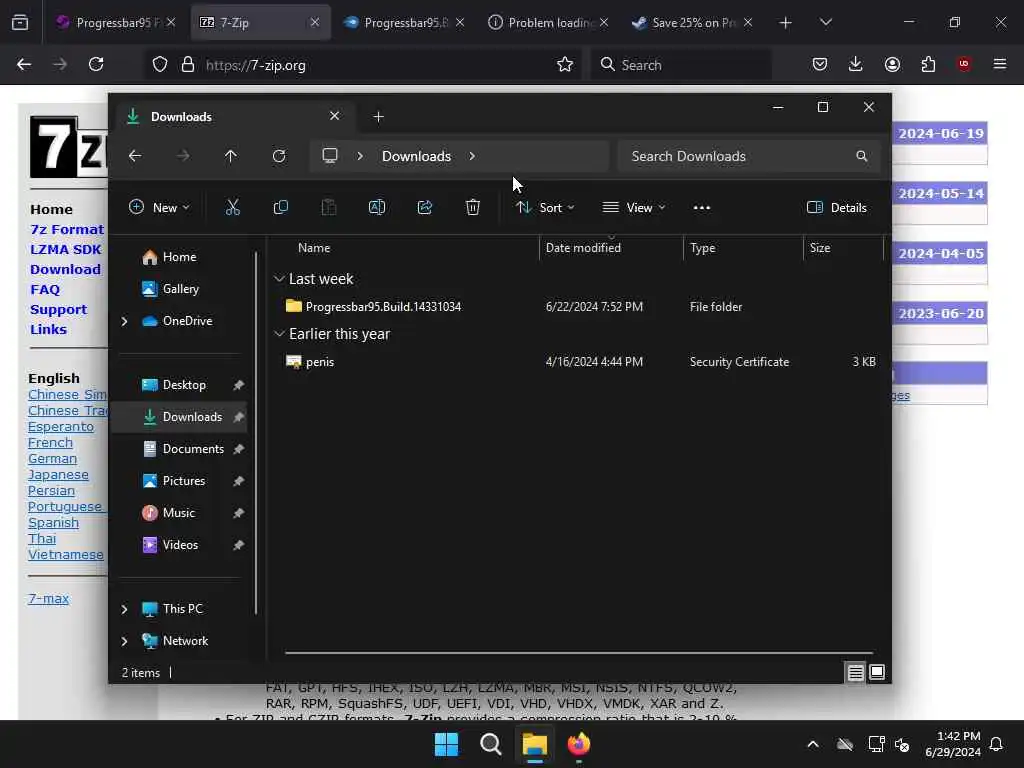1024x768 pixels.
Task: Open the notification bell in system tray
Action: [996, 744]
